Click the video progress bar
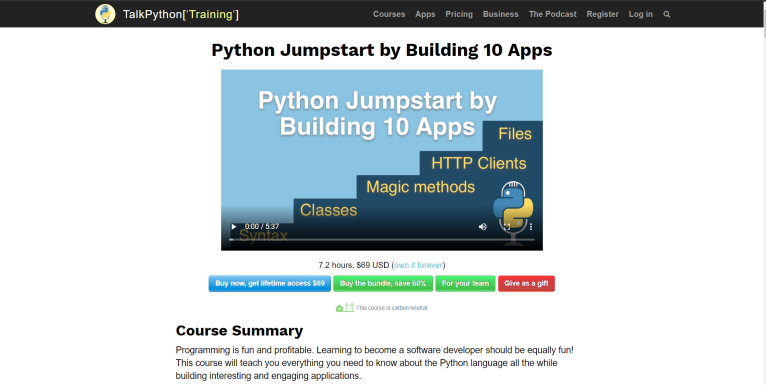Screen dimensions: 766x385 coord(382,240)
